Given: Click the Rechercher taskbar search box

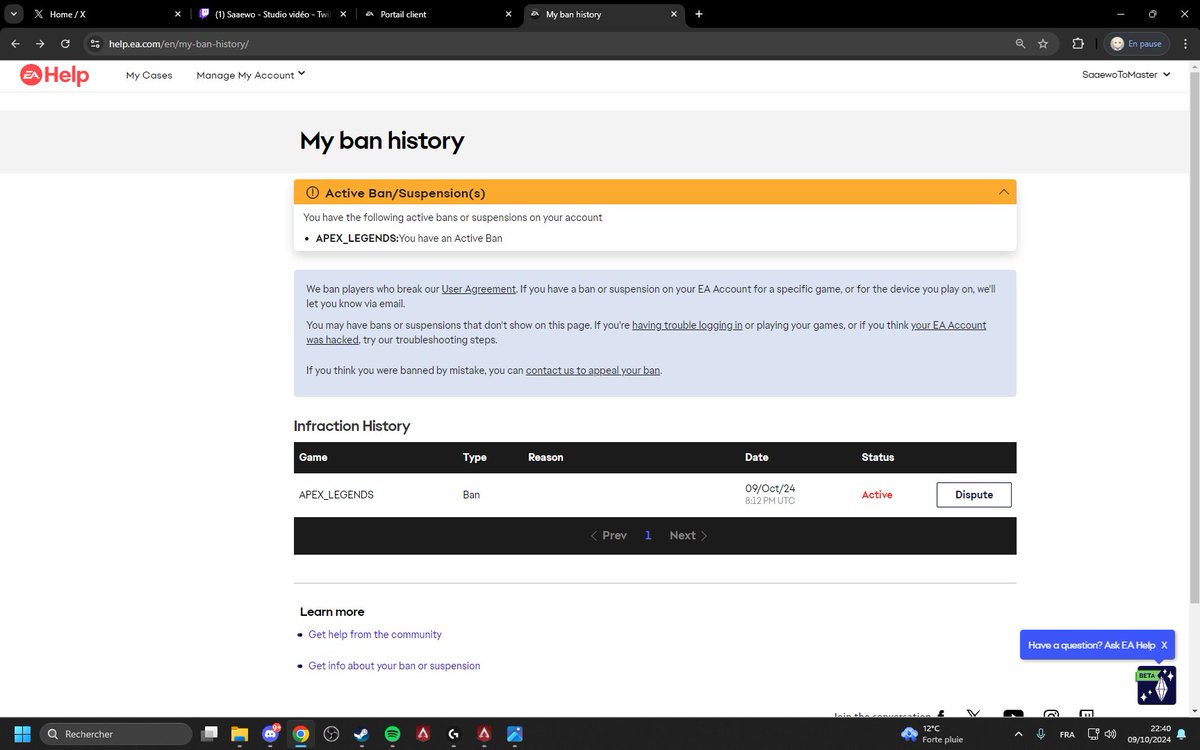Looking at the screenshot, I should tap(118, 733).
